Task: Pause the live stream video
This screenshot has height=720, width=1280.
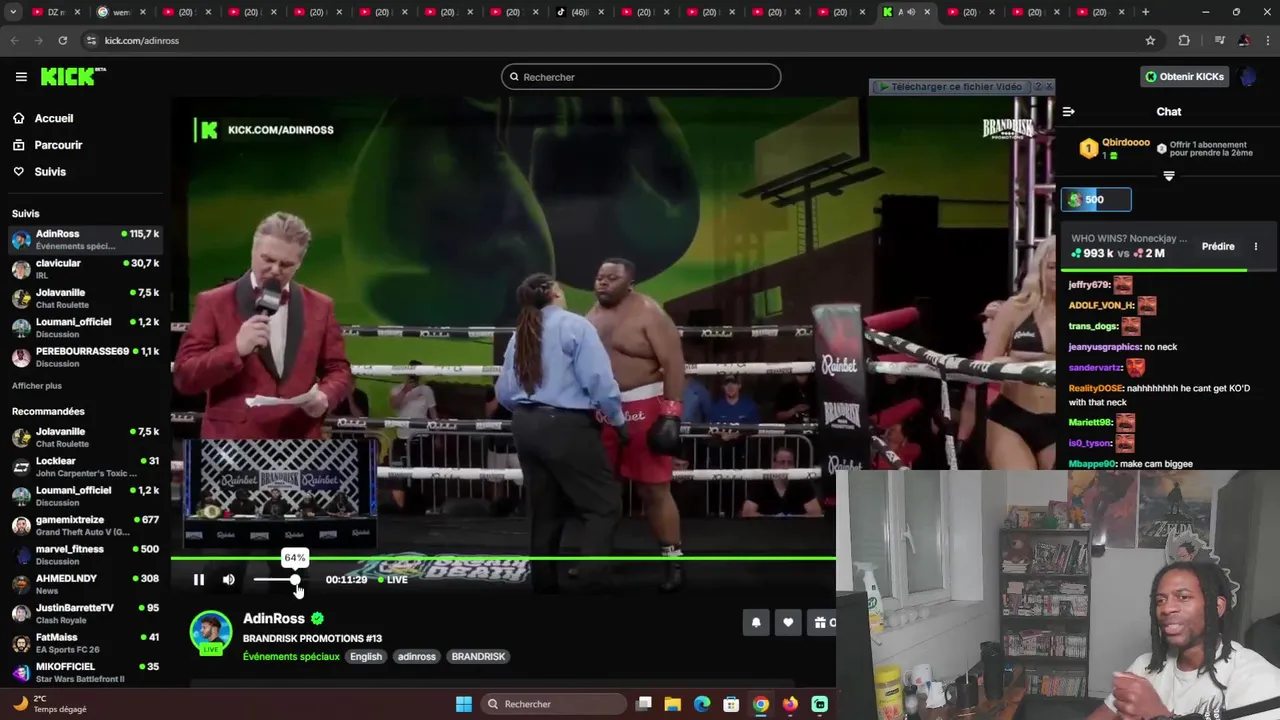Action: [x=199, y=580]
